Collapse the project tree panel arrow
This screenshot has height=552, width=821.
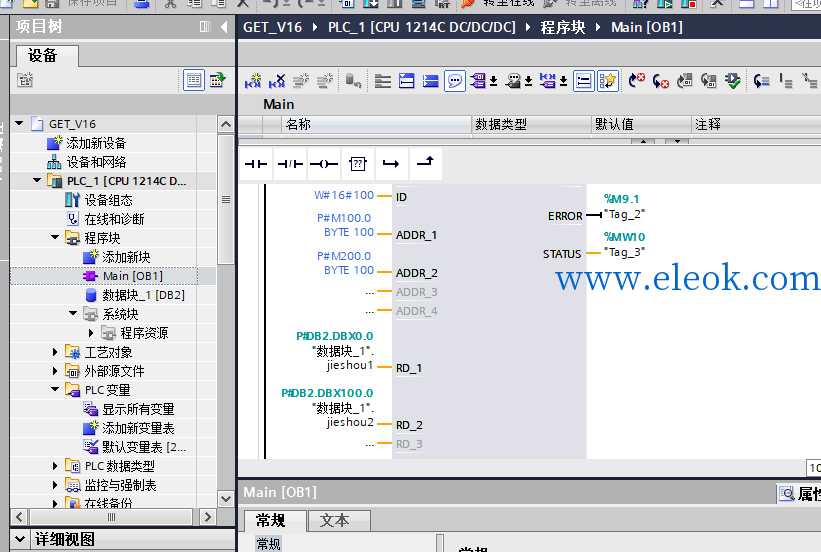click(224, 27)
